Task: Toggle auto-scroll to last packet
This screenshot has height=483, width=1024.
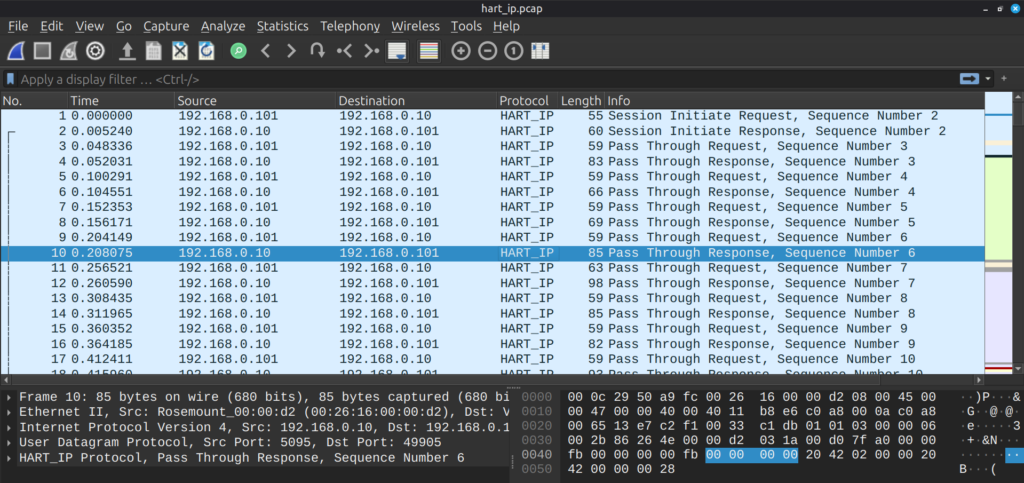Action: point(397,51)
